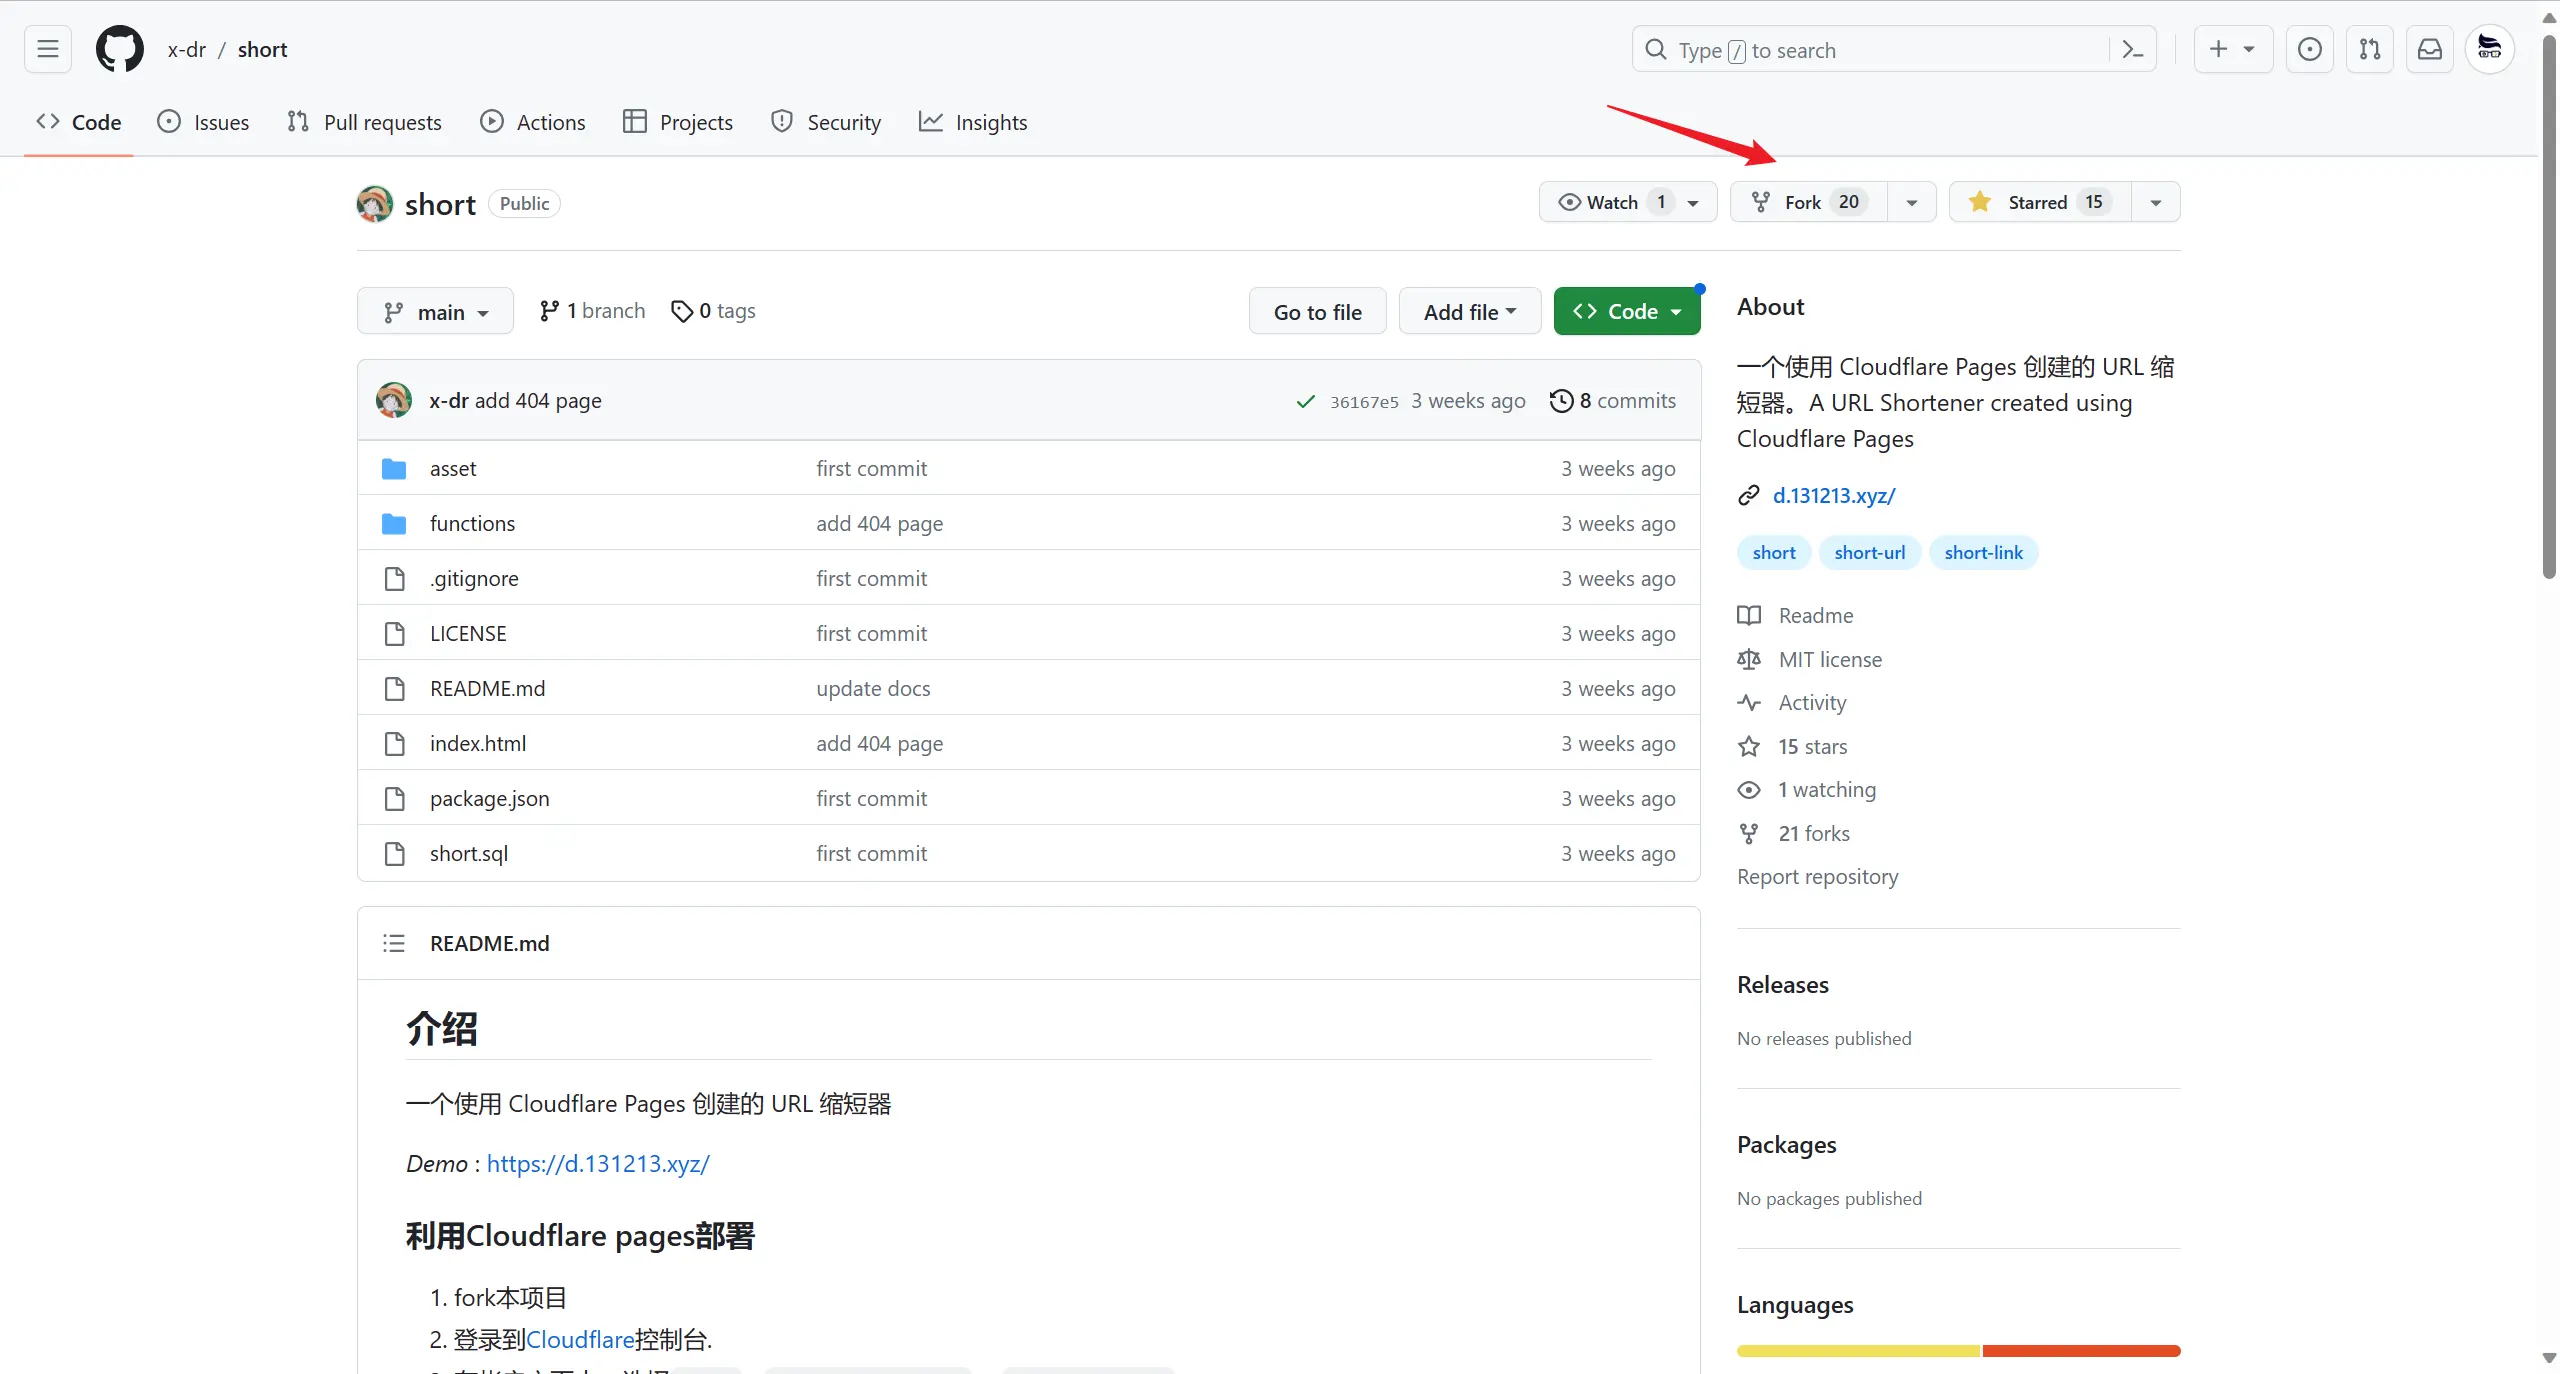This screenshot has width=2560, height=1374.
Task: Expand the star lists dropdown arrow
Action: (2156, 202)
